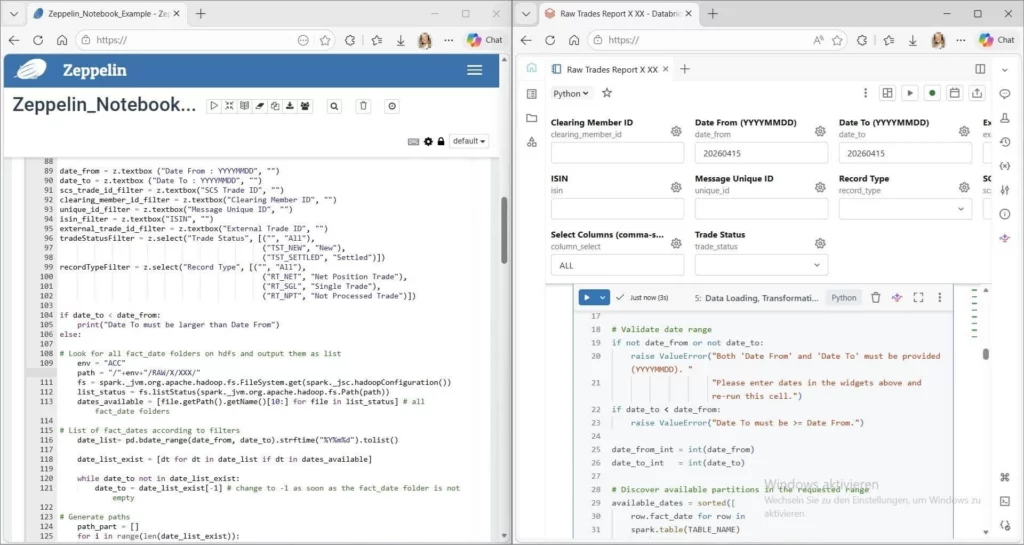Open Databricks home icon in sidebar
Viewport: 1024px width, 545px height.
point(532,67)
